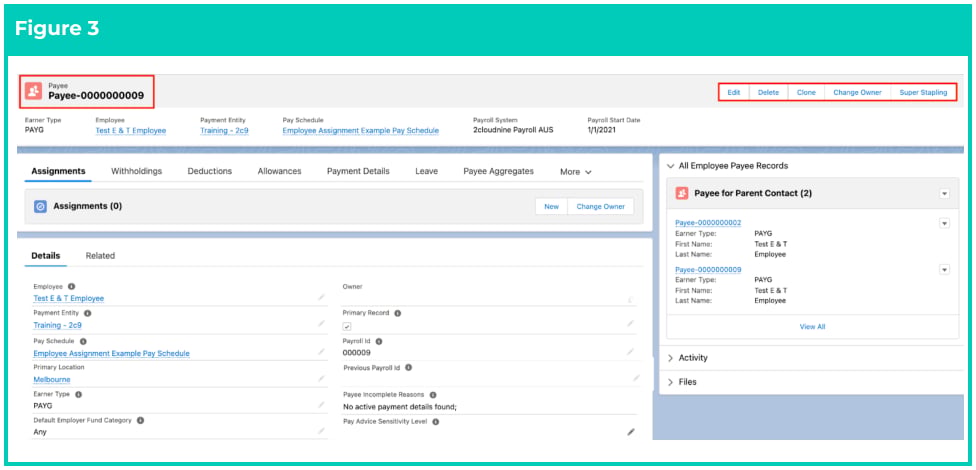Open the Melbourne primary location link
Screen dimensions: 976x470
coord(52,380)
